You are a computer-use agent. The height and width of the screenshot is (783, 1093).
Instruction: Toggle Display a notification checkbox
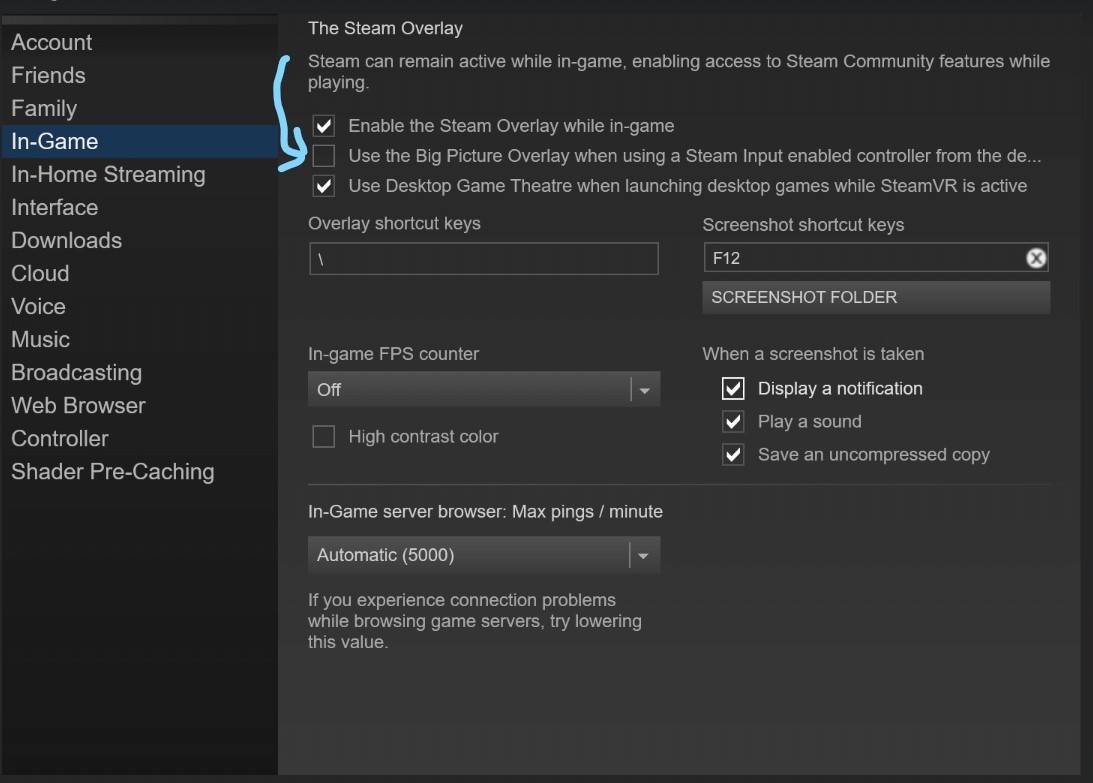point(733,388)
